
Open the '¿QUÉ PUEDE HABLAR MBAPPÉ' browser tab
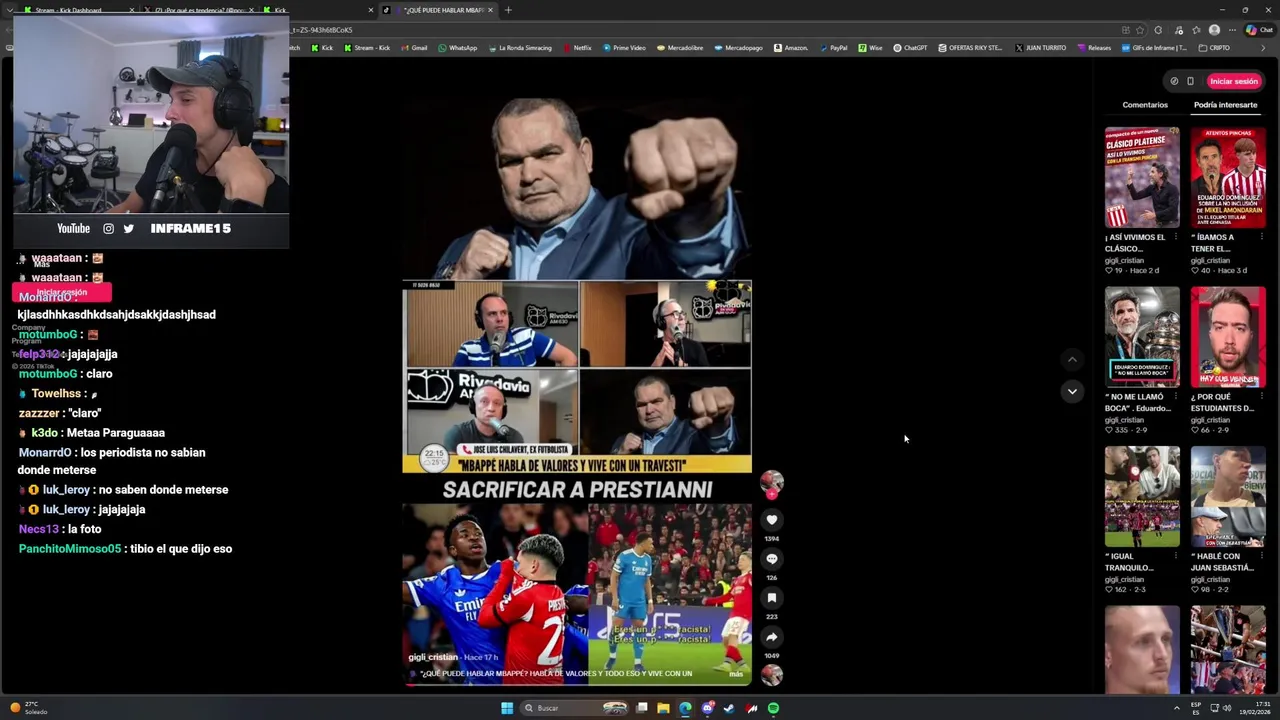coord(436,10)
